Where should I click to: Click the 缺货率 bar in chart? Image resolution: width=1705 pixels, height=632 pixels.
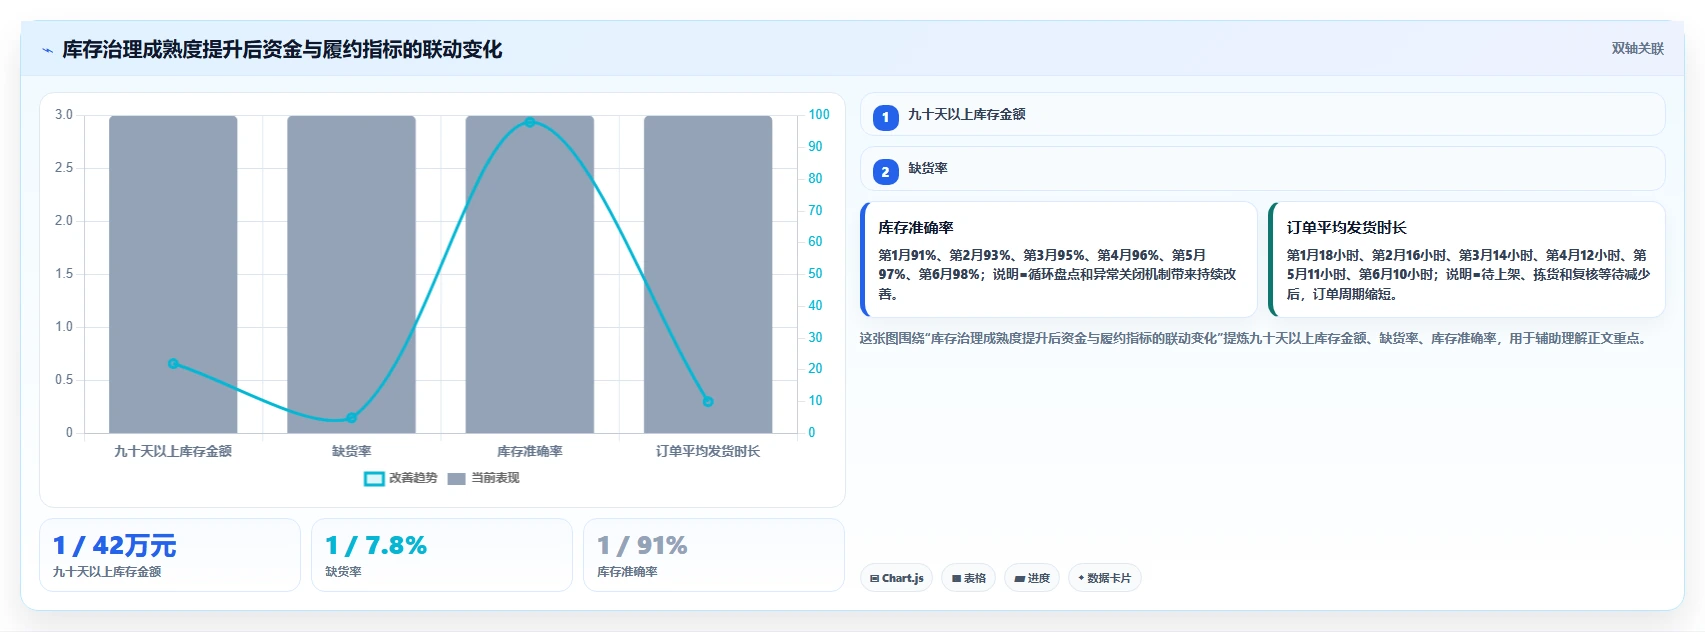tap(351, 274)
